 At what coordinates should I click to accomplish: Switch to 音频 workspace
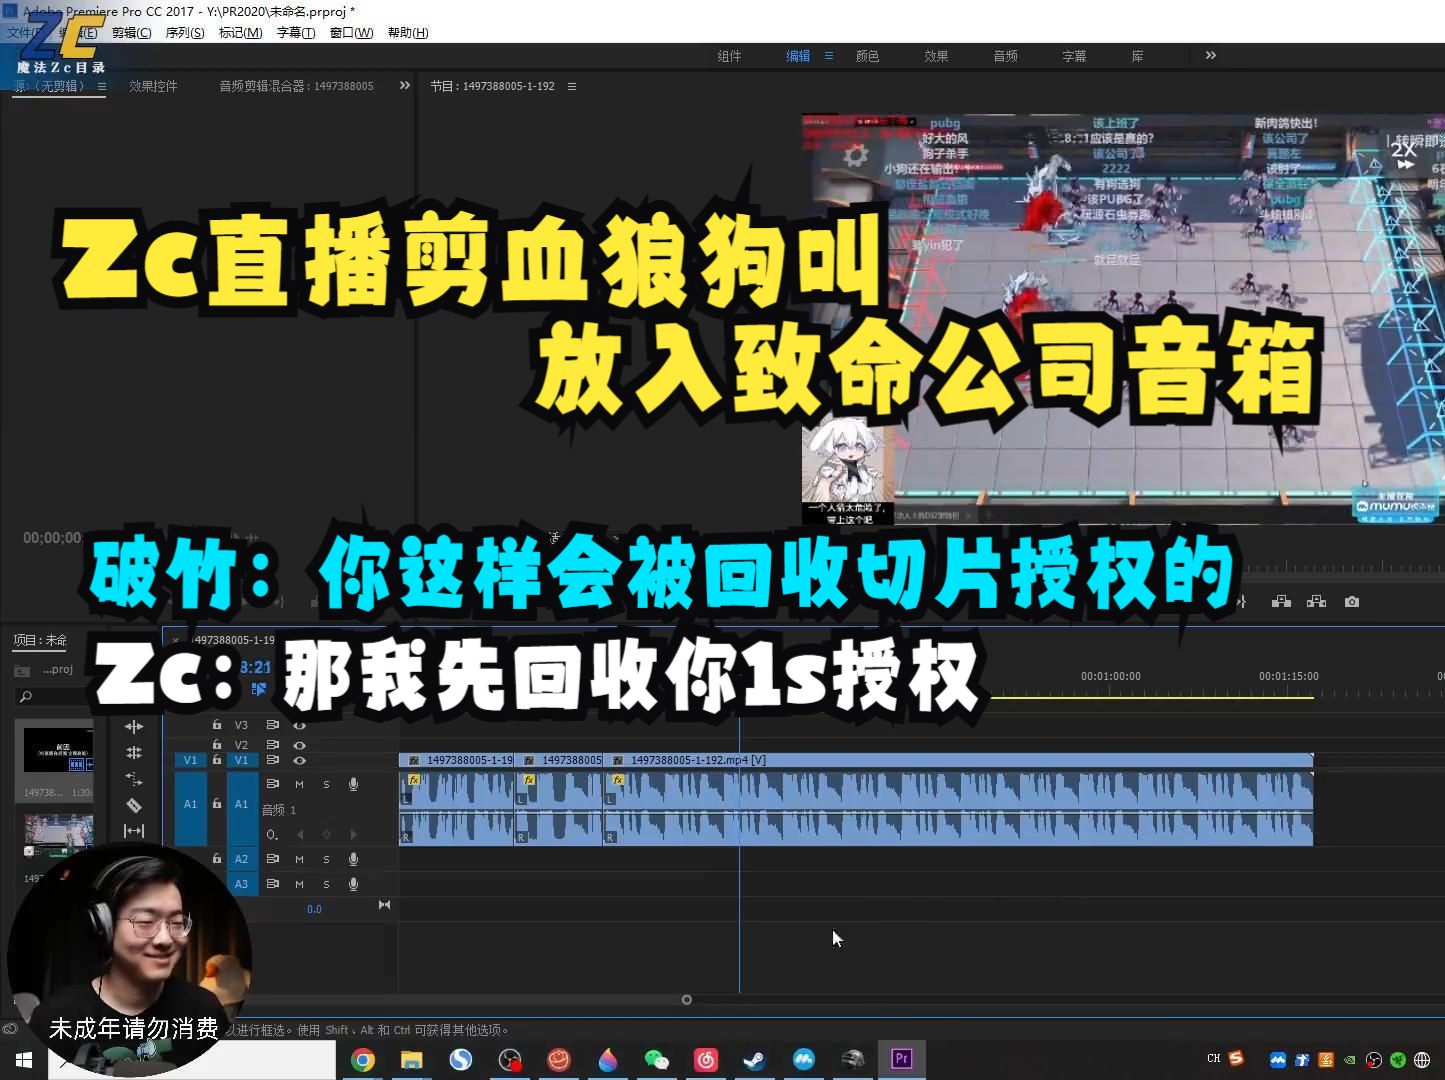[x=1005, y=56]
